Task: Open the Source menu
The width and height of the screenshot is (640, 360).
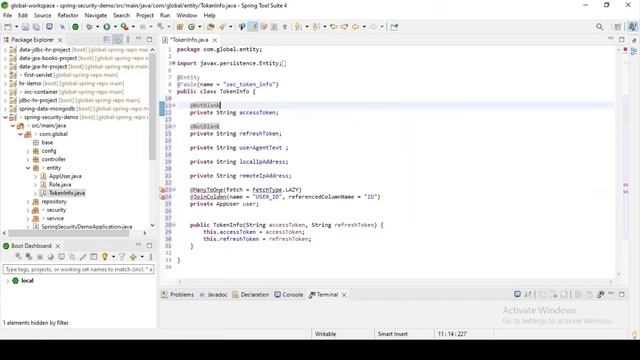Action: [42, 16]
